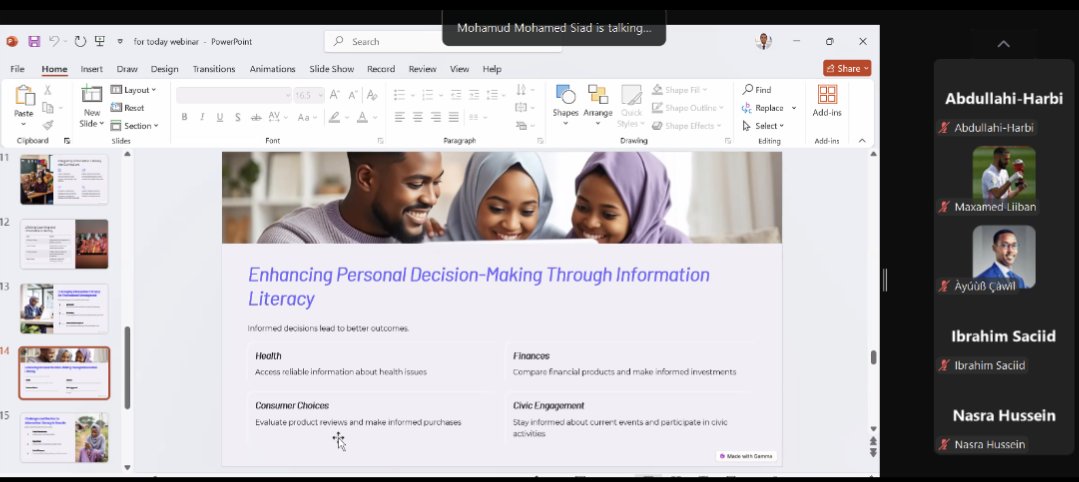Viewport: 1079px width, 482px height.
Task: Click the Replace button
Action: pos(769,108)
